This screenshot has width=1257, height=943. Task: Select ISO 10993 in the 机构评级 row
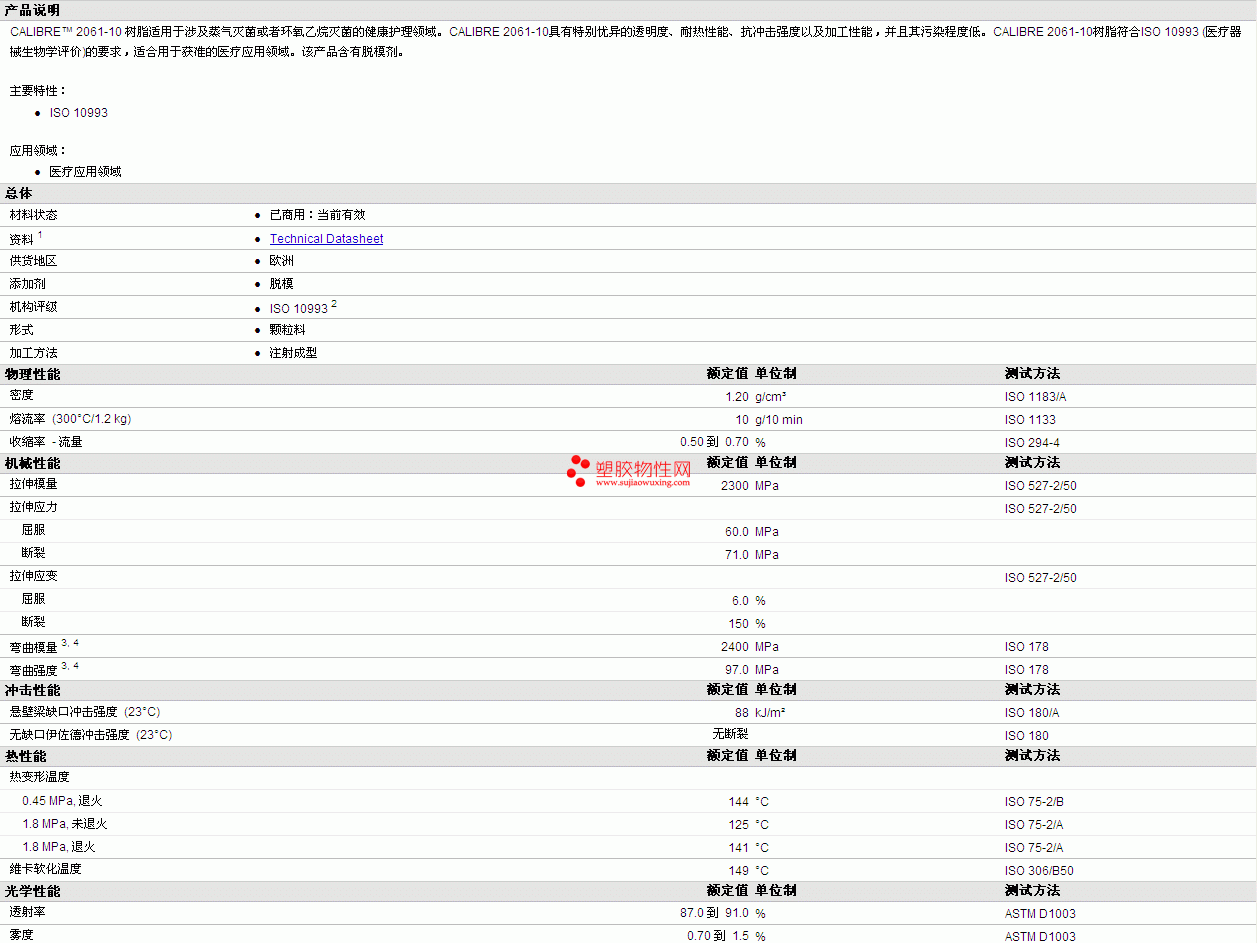coord(299,309)
